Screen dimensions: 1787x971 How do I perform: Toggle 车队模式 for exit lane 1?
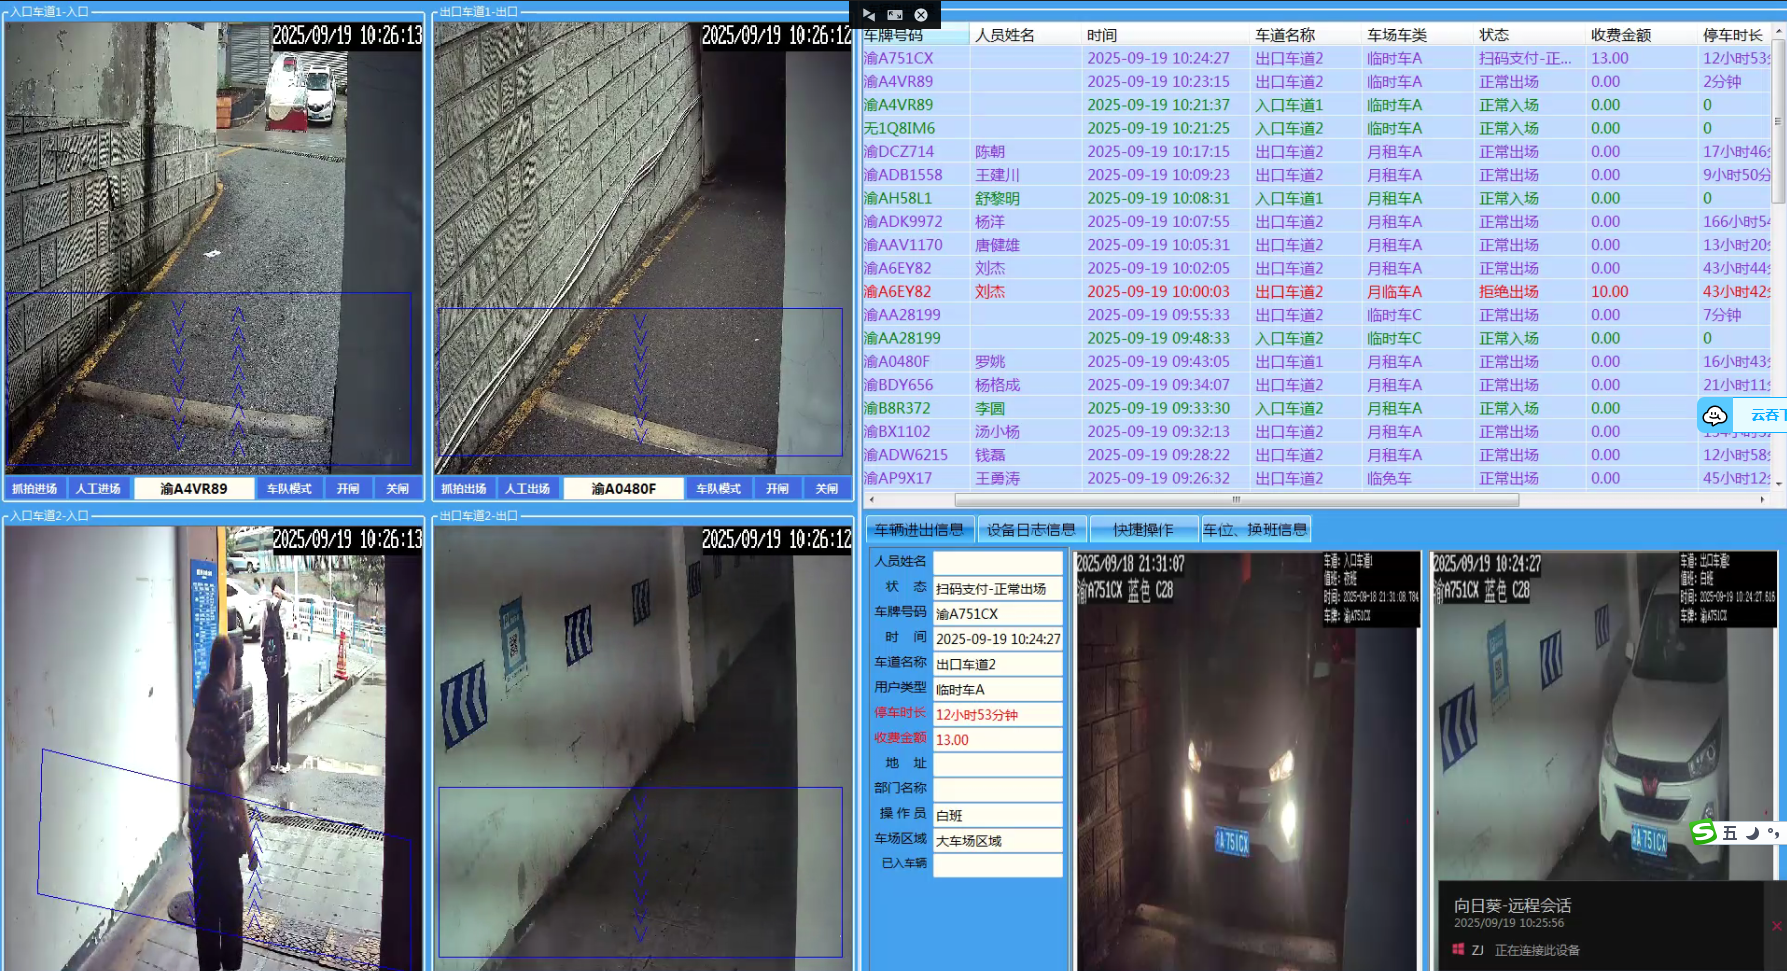tap(718, 489)
